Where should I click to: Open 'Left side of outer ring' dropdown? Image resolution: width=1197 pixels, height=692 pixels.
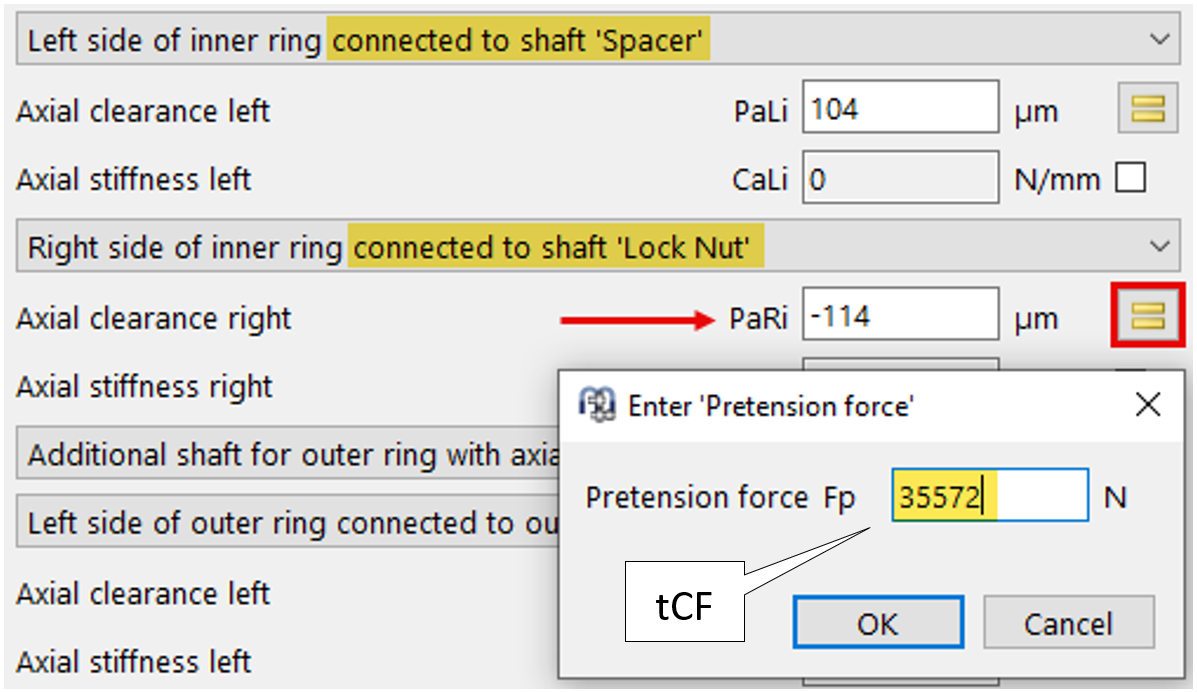click(x=290, y=523)
